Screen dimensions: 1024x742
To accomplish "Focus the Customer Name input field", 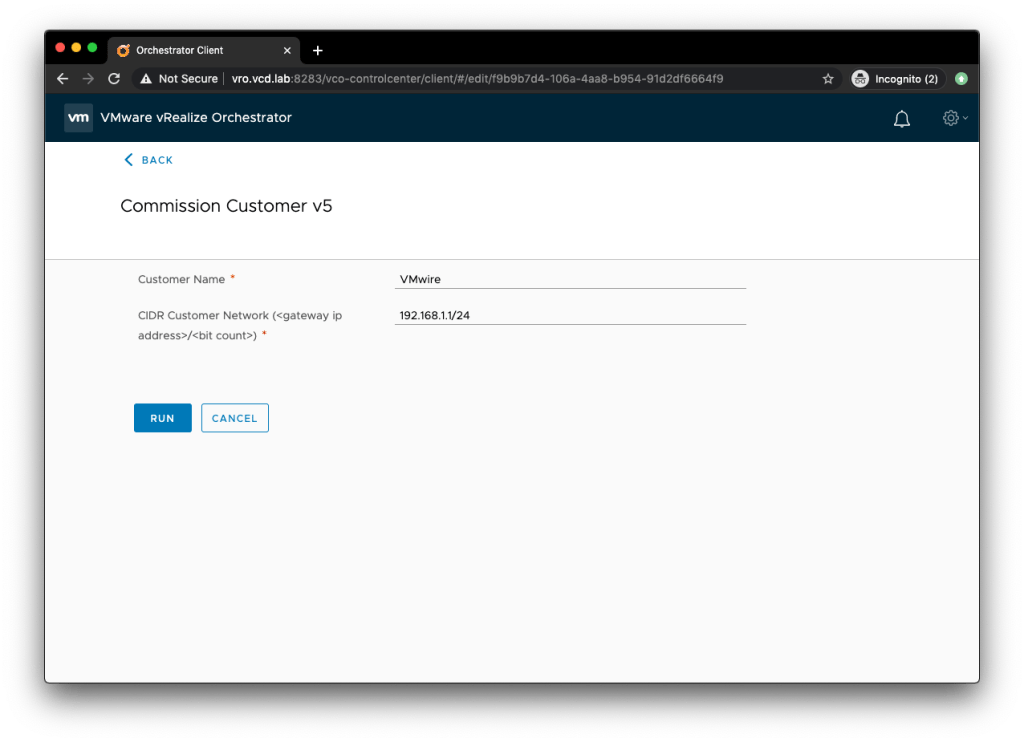I will coord(570,280).
